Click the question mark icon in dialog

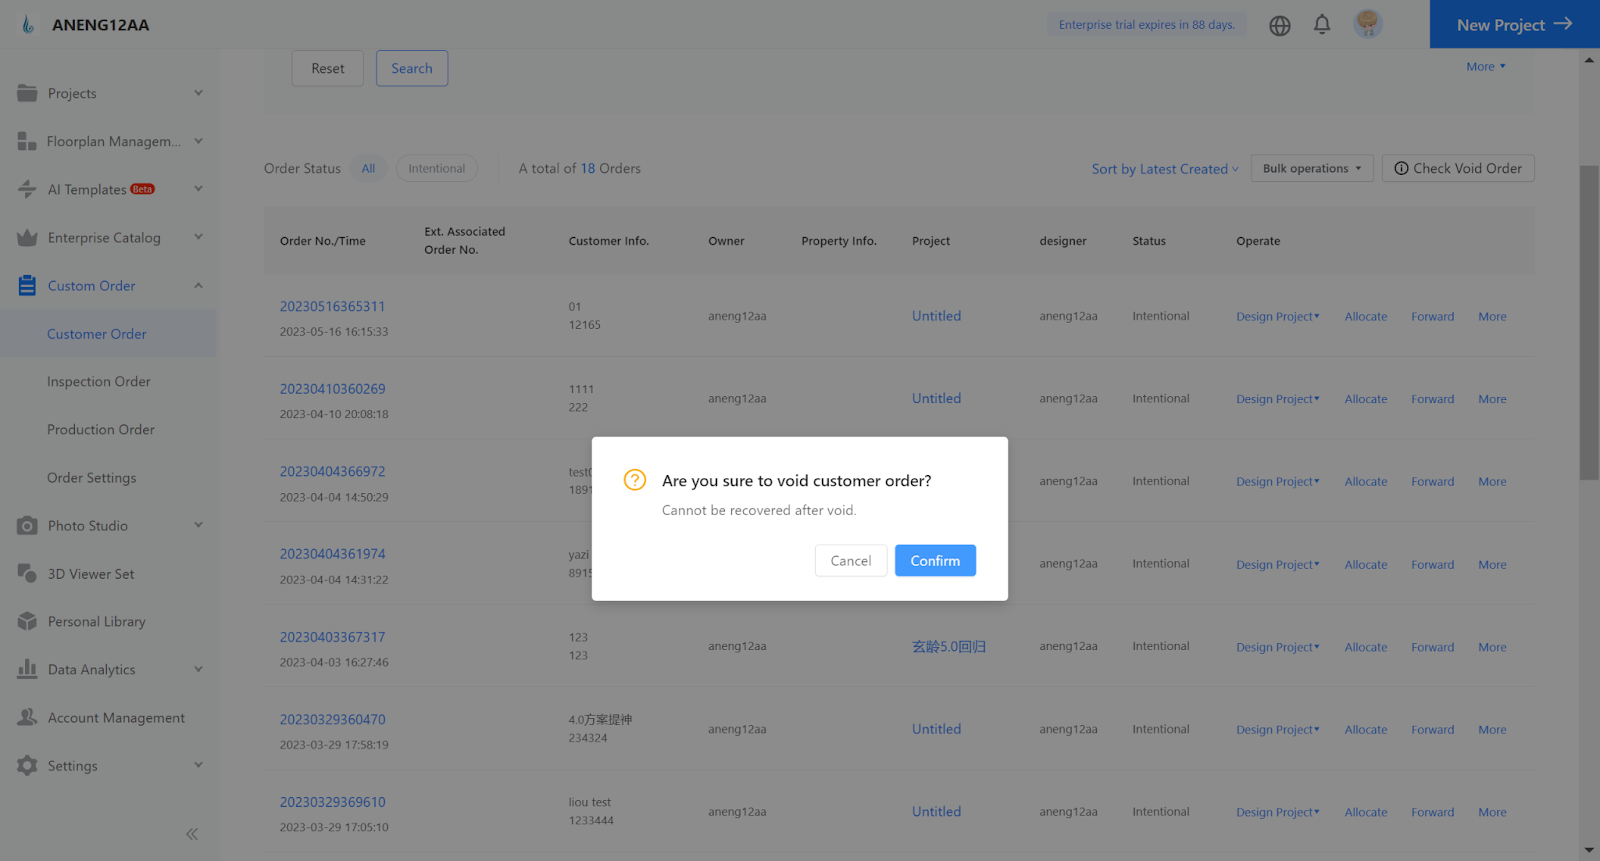pyautogui.click(x=635, y=480)
